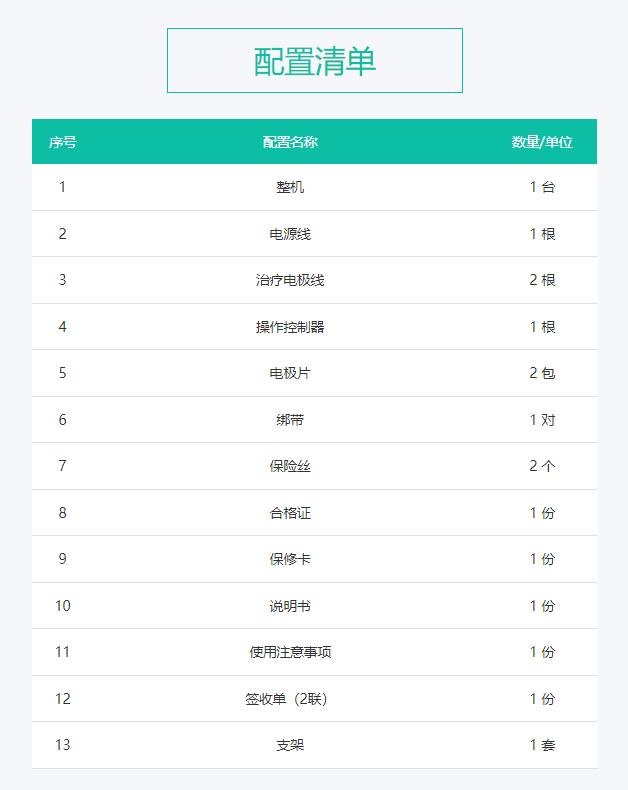The height and width of the screenshot is (790, 628).
Task: Select the 说明书 row text
Action: coord(290,606)
